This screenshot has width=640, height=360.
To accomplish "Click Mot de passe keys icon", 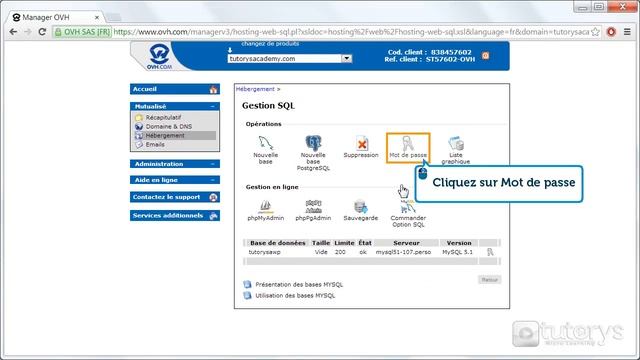I will click(x=407, y=144).
